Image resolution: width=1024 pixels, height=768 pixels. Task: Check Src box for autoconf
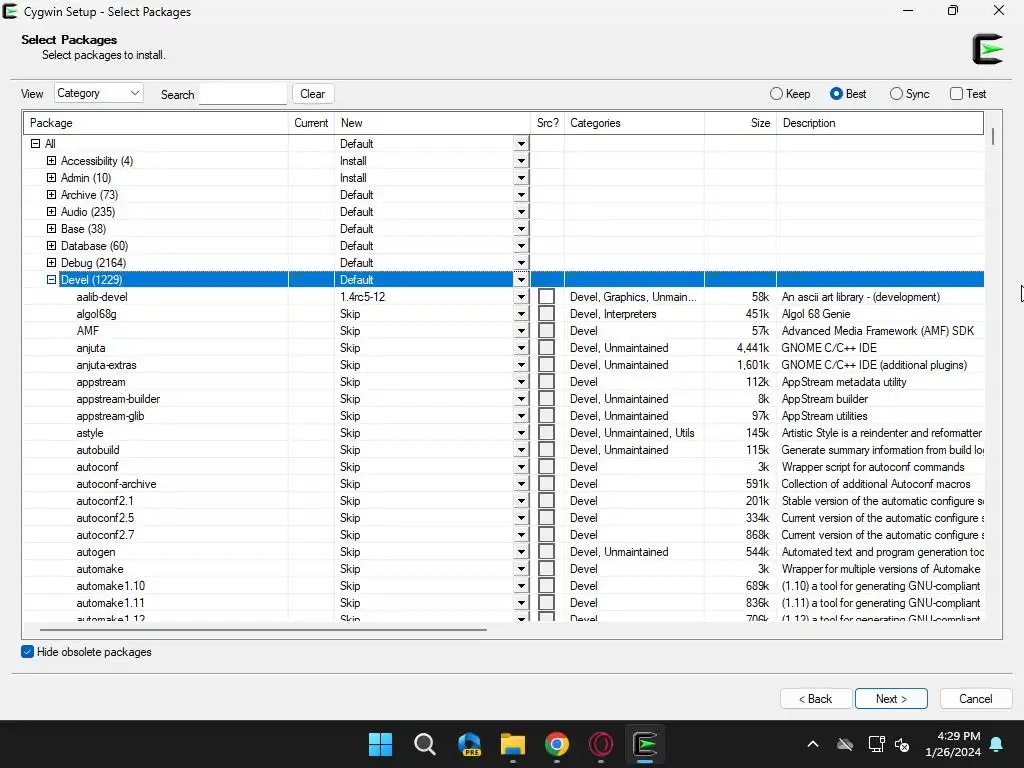547,466
